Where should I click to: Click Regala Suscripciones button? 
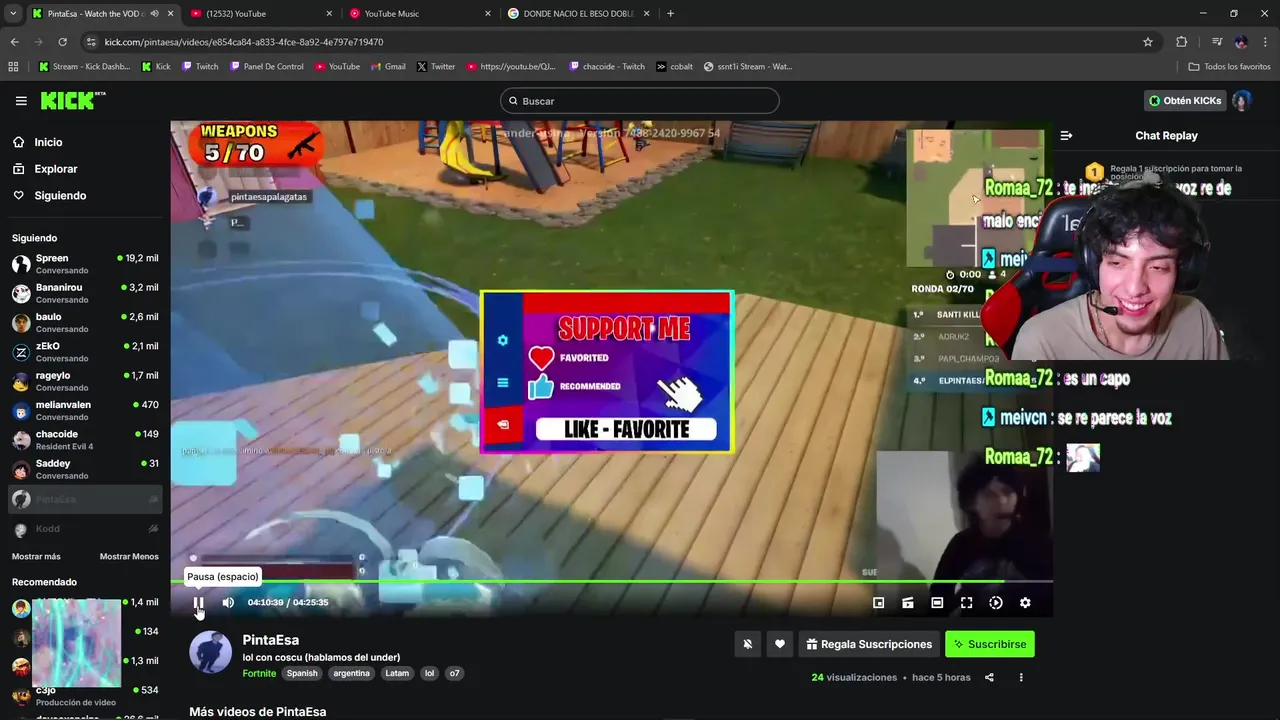[869, 644]
